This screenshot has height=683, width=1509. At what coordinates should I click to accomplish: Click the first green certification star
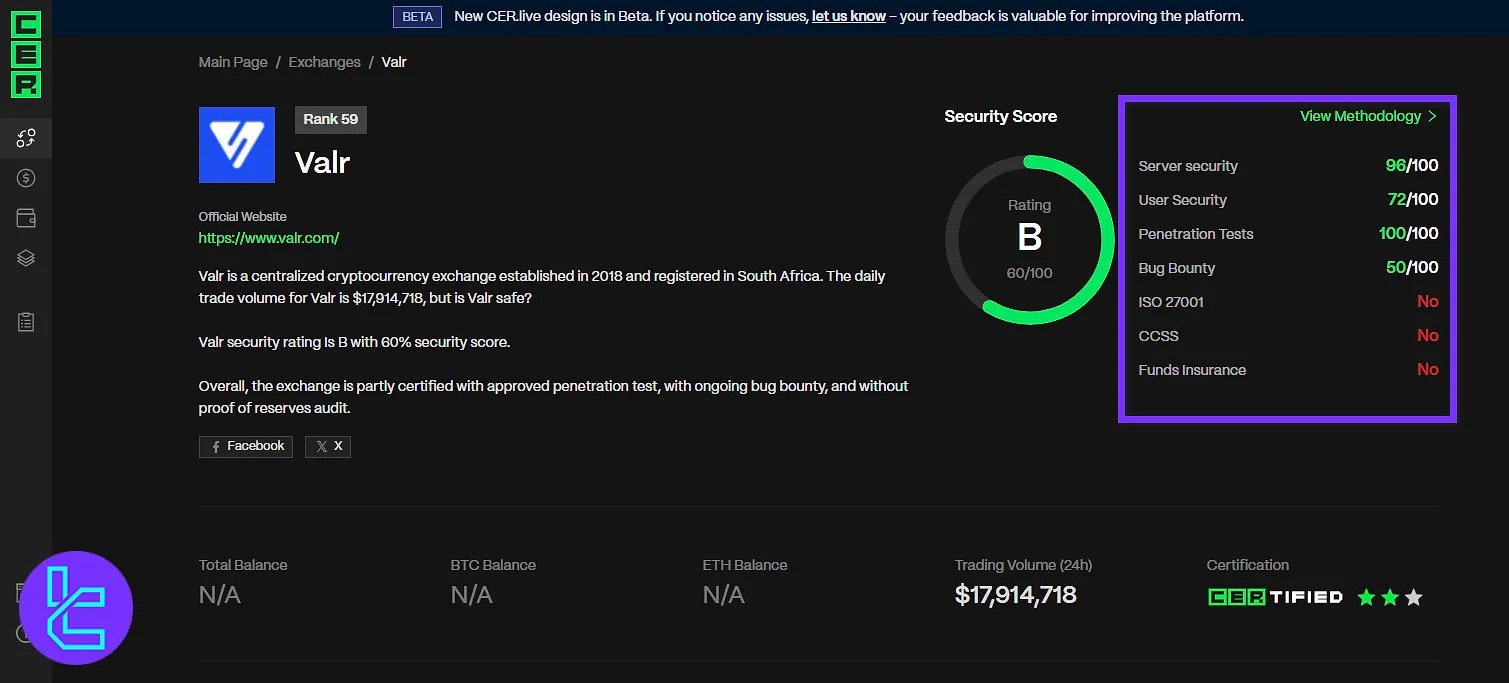[x=1366, y=598]
